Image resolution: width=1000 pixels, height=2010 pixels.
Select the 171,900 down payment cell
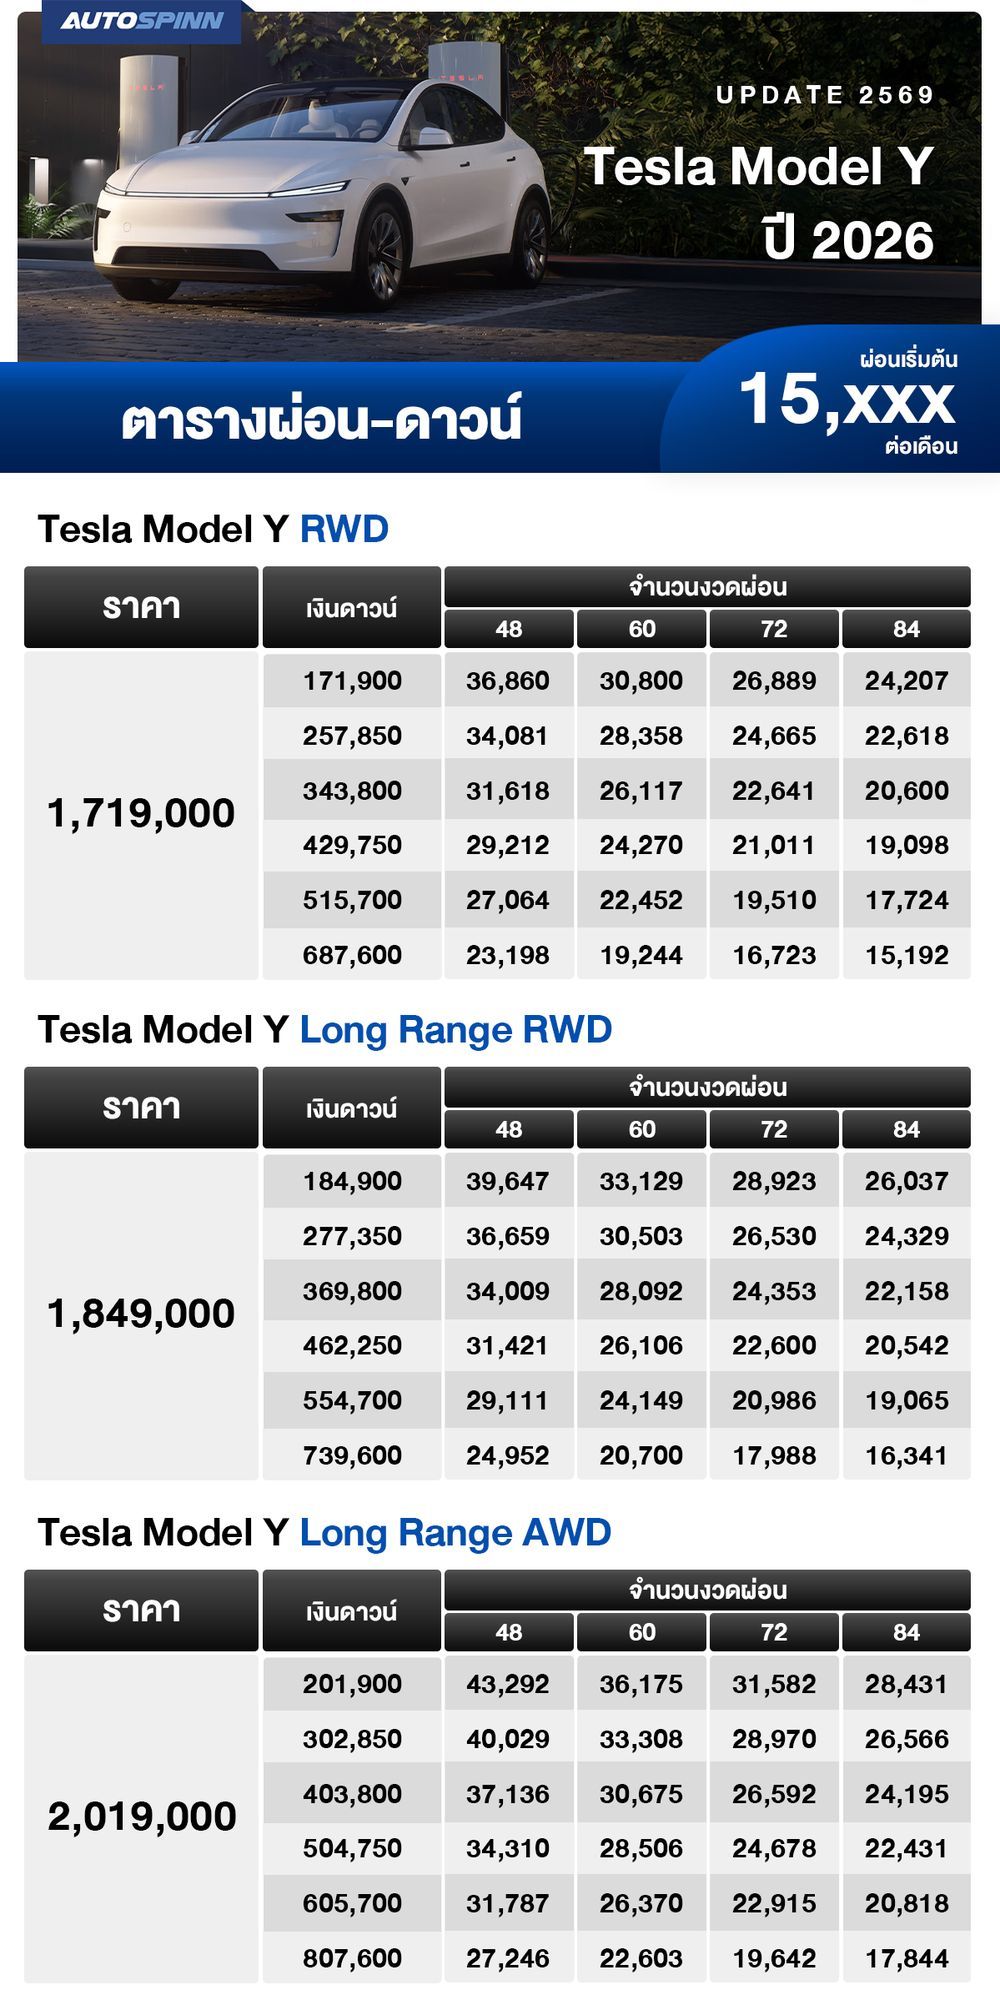(x=352, y=681)
